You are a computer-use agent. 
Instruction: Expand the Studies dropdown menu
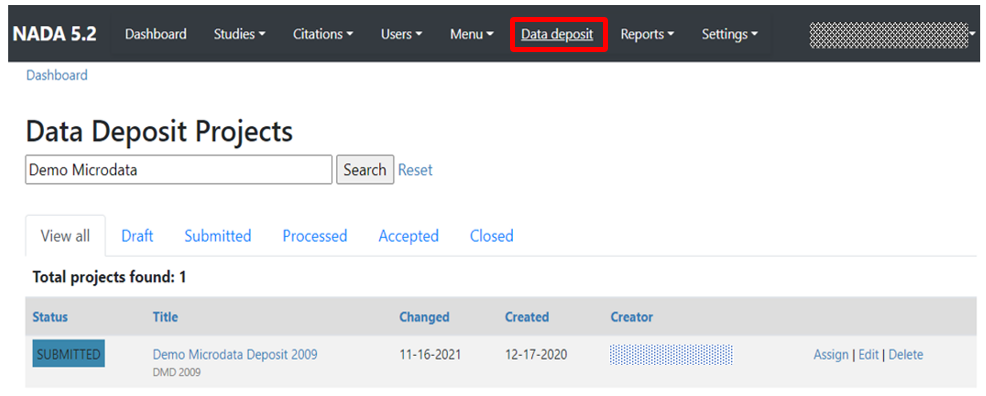[x=239, y=35]
